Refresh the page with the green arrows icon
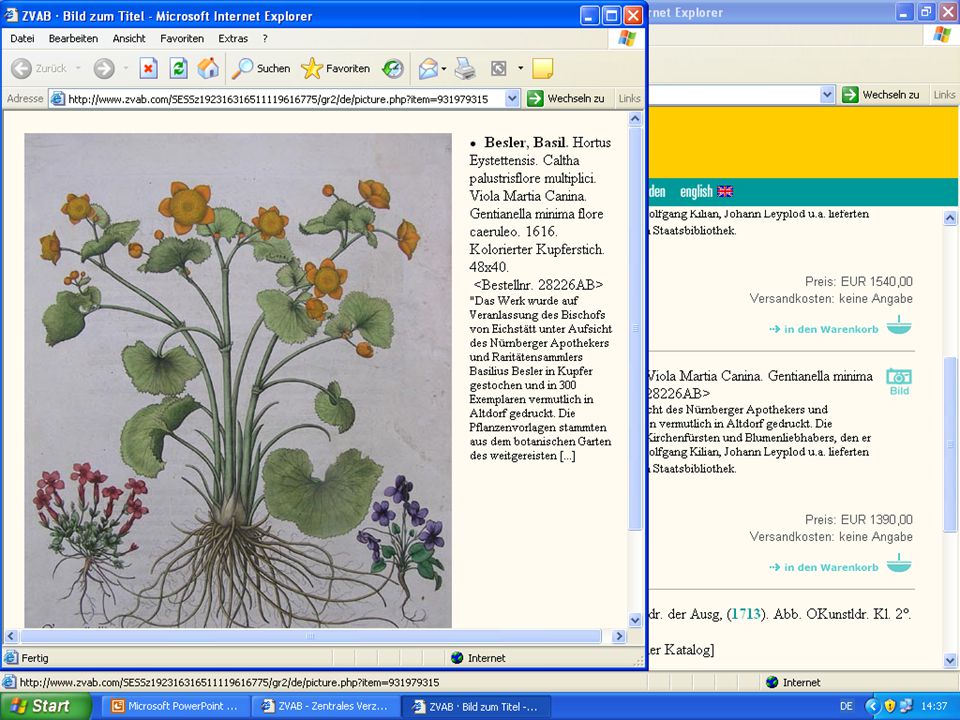 pos(178,68)
